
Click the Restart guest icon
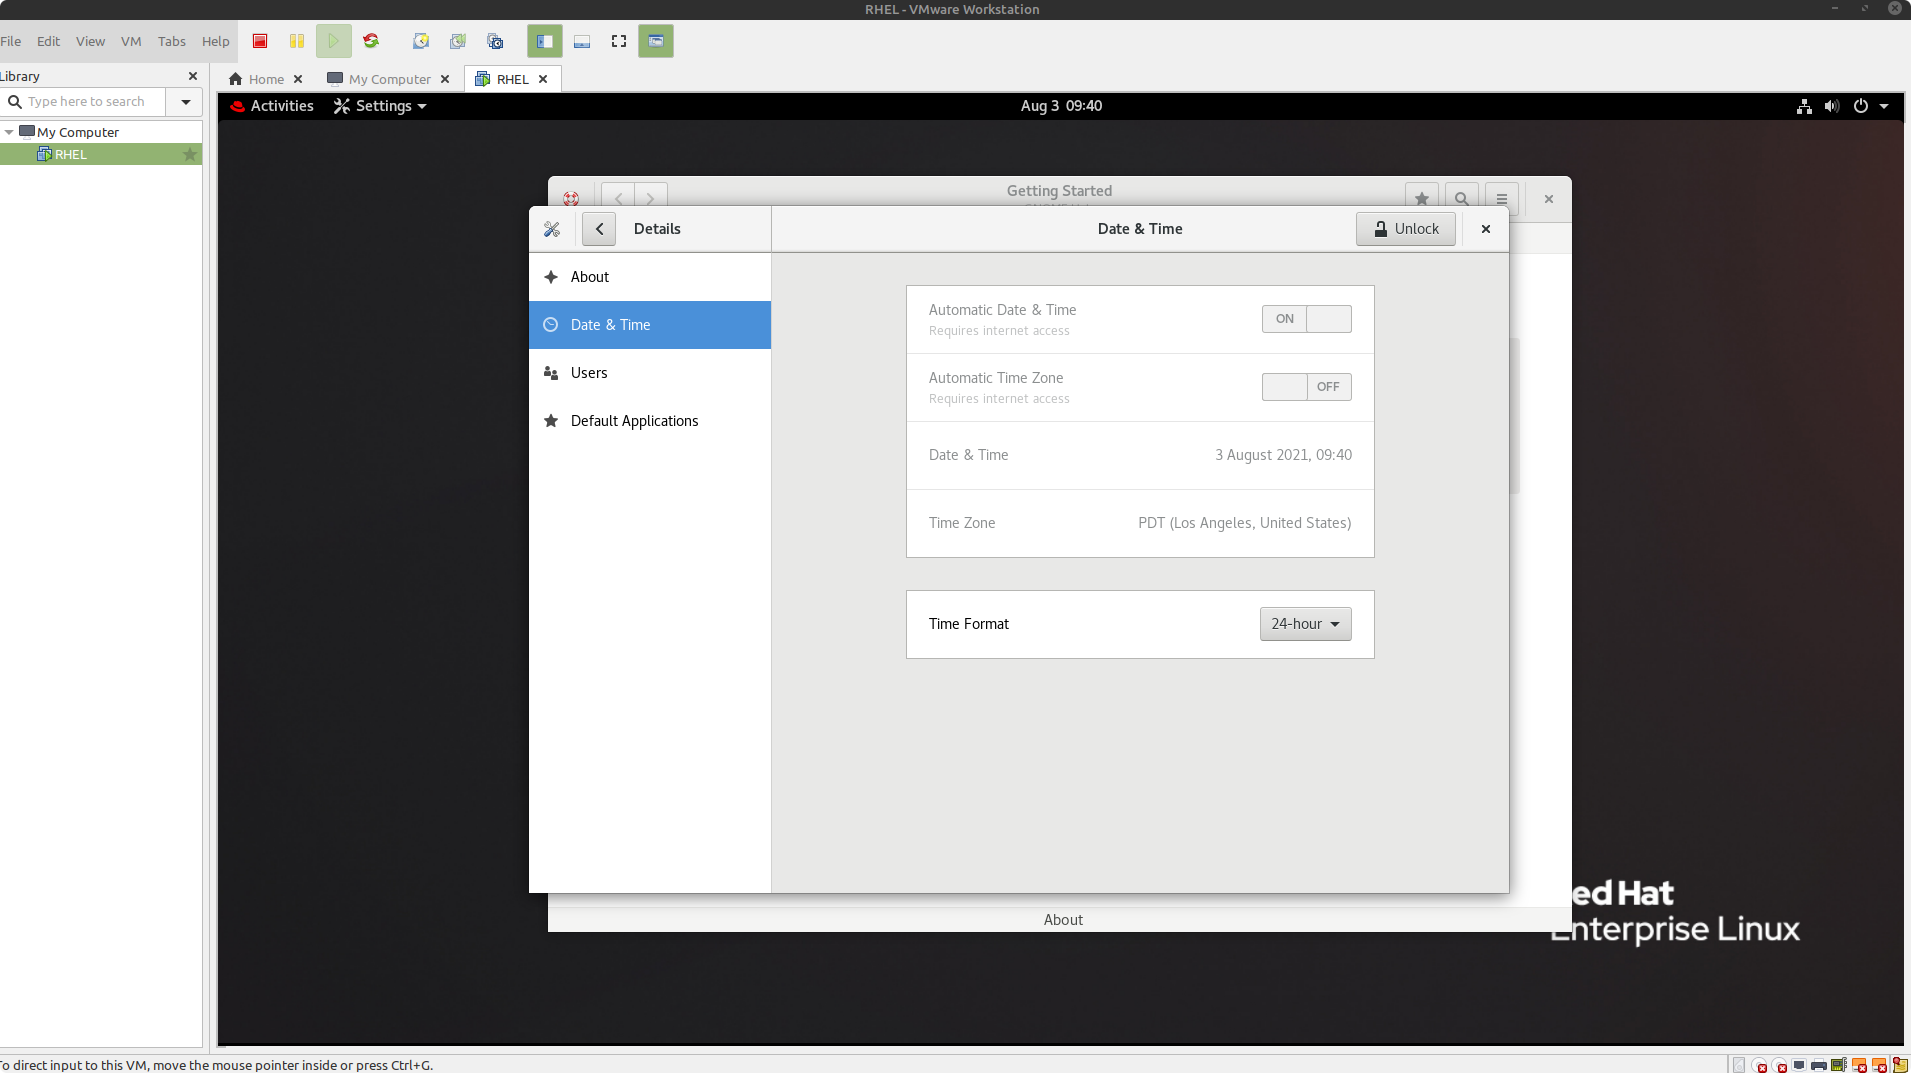[371, 41]
